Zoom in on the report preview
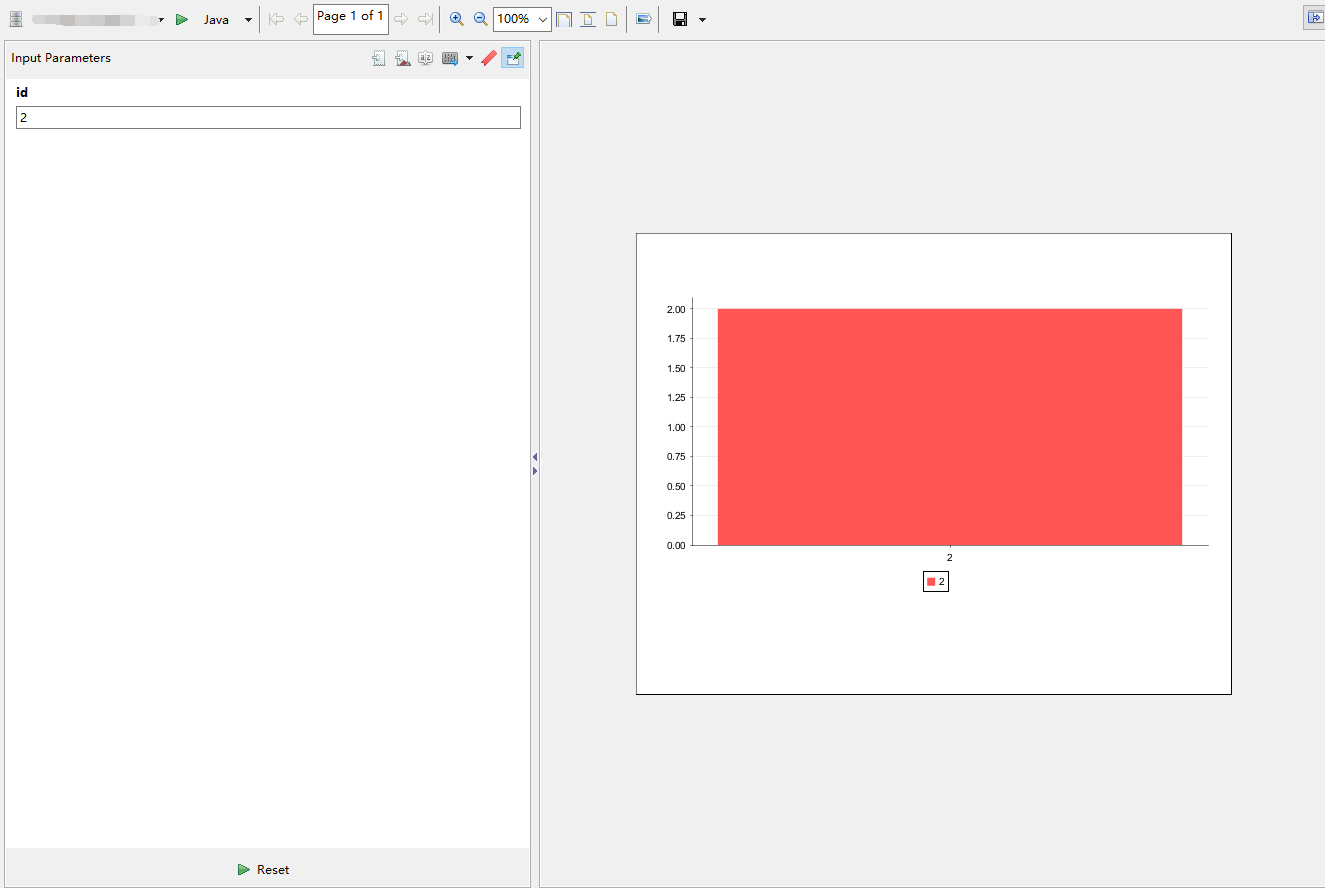The image size is (1325, 888). 457,19
